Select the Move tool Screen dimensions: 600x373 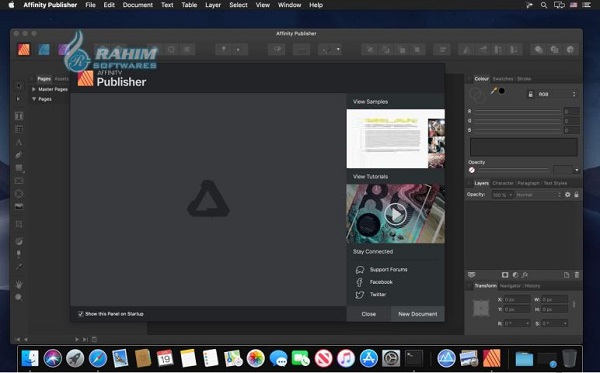pos(19,85)
